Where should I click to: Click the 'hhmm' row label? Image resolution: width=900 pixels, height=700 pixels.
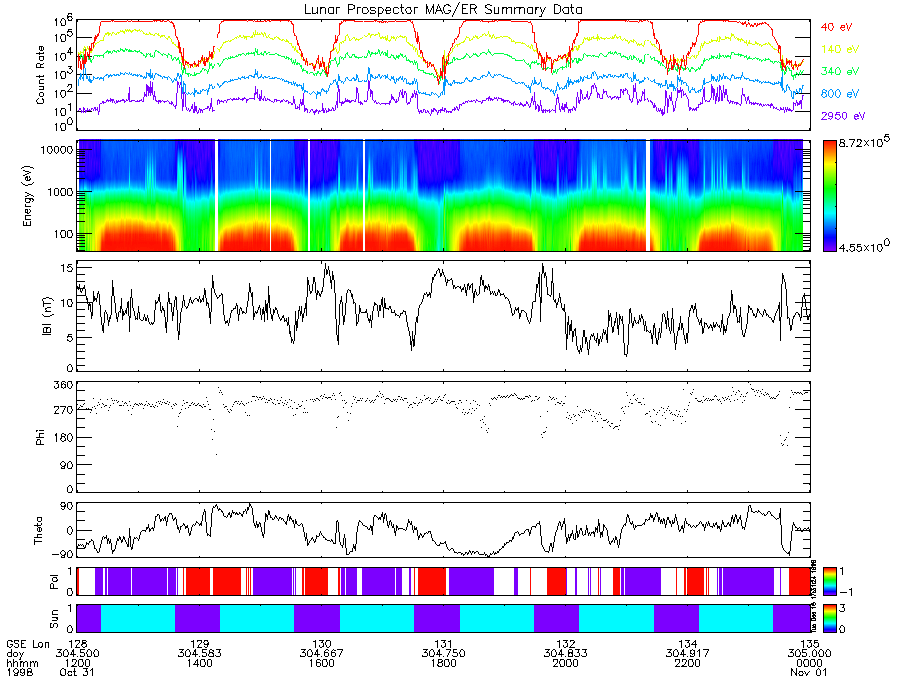tap(22, 663)
